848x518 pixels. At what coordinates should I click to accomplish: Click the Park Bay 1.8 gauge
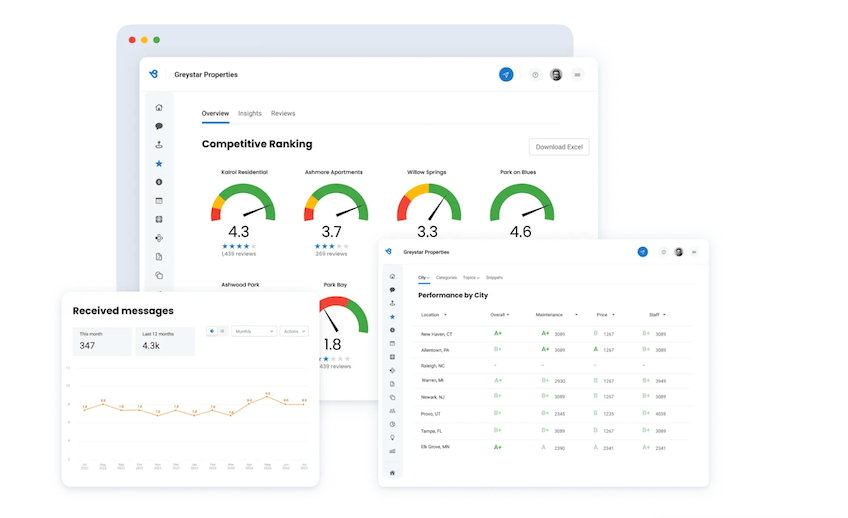344,315
